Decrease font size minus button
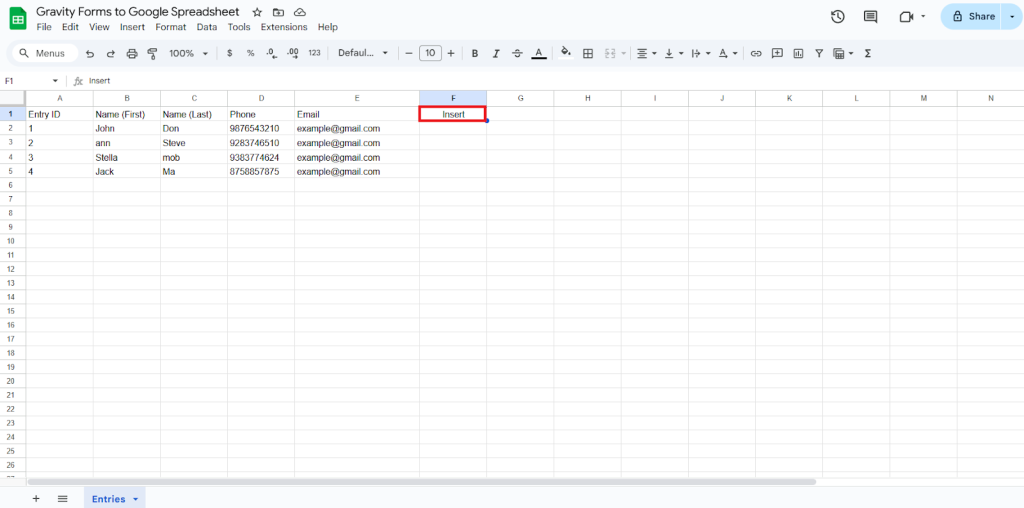The height and width of the screenshot is (508, 1024). [409, 54]
